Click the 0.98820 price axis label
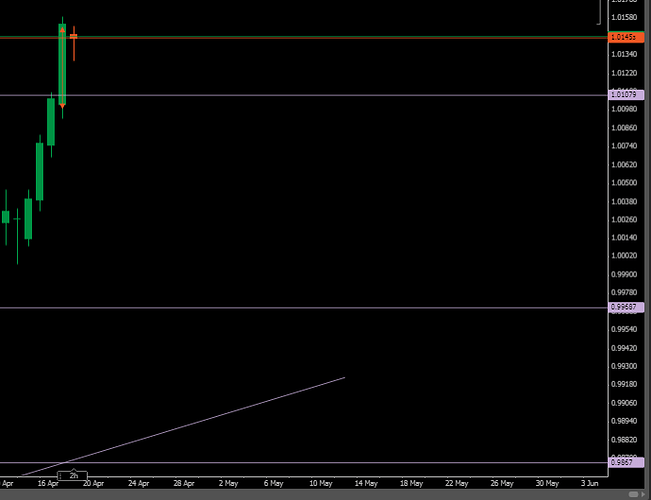The image size is (651, 500). click(x=624, y=440)
